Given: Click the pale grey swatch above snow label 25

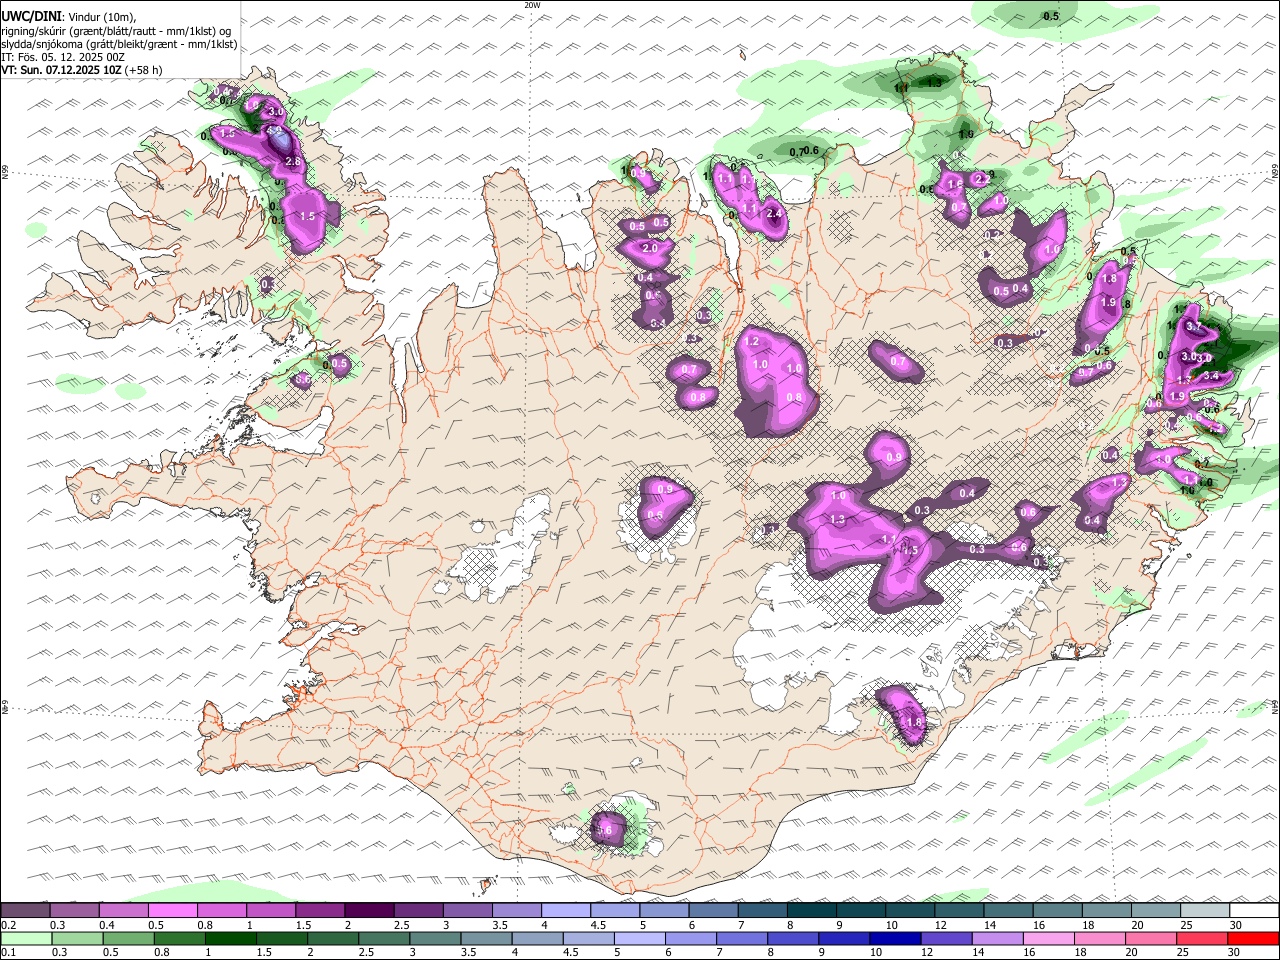Looking at the screenshot, I should (1204, 911).
